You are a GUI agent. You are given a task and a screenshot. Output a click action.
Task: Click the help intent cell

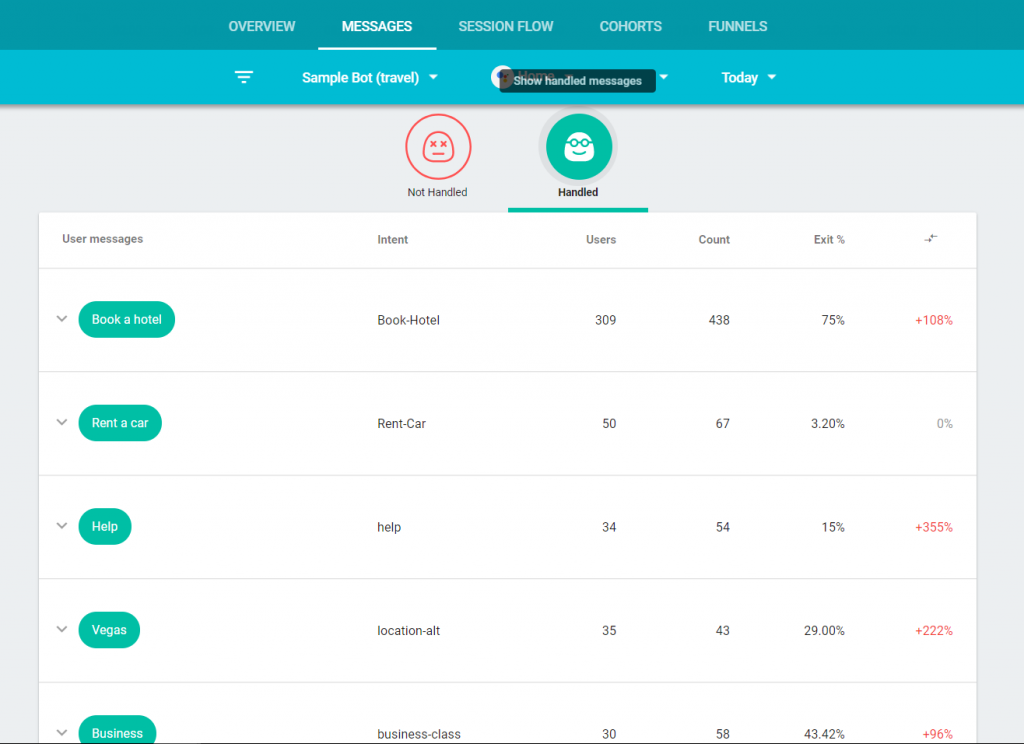tap(389, 527)
